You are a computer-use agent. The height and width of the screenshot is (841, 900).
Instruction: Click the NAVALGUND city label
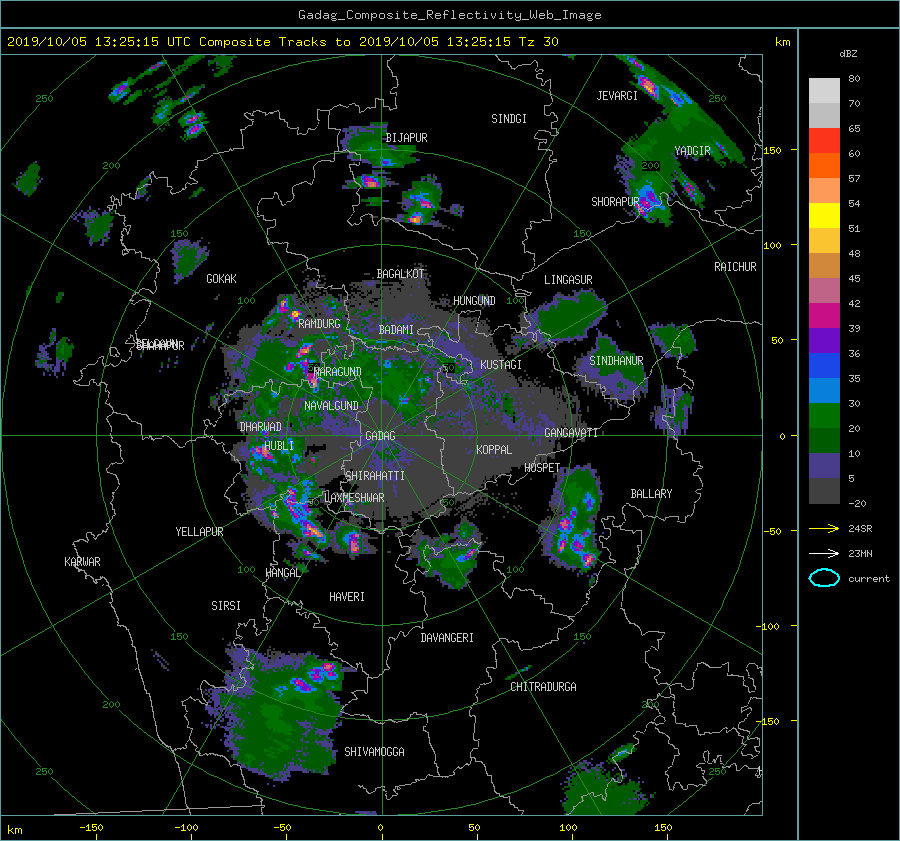pos(331,406)
